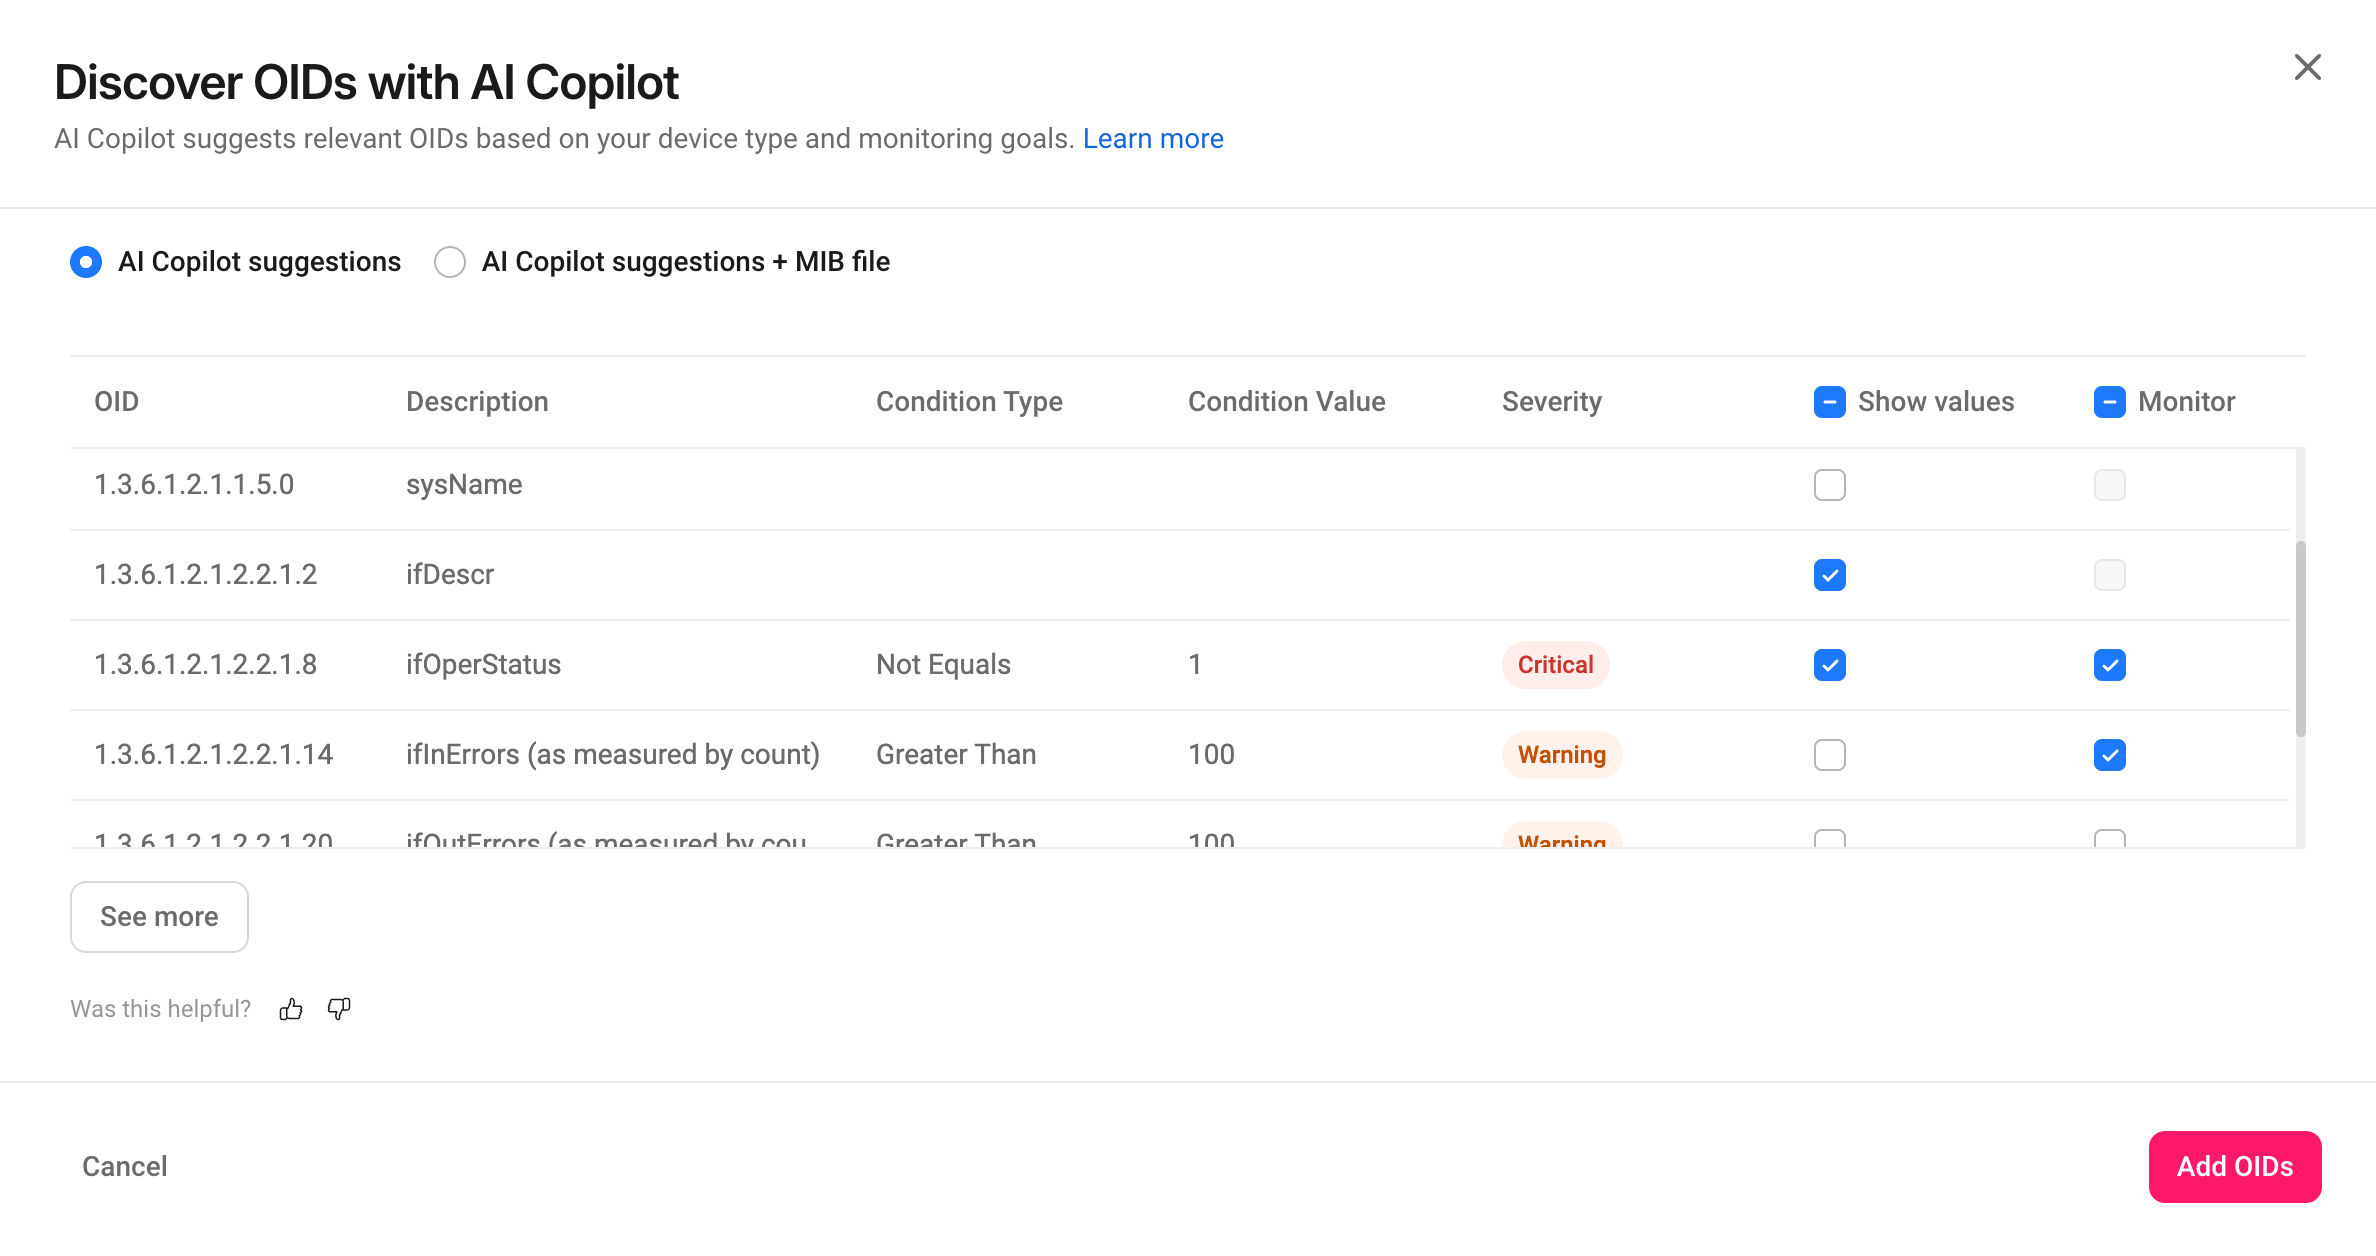
Task: Click the Warning badge for ifInErrors
Action: click(1562, 755)
